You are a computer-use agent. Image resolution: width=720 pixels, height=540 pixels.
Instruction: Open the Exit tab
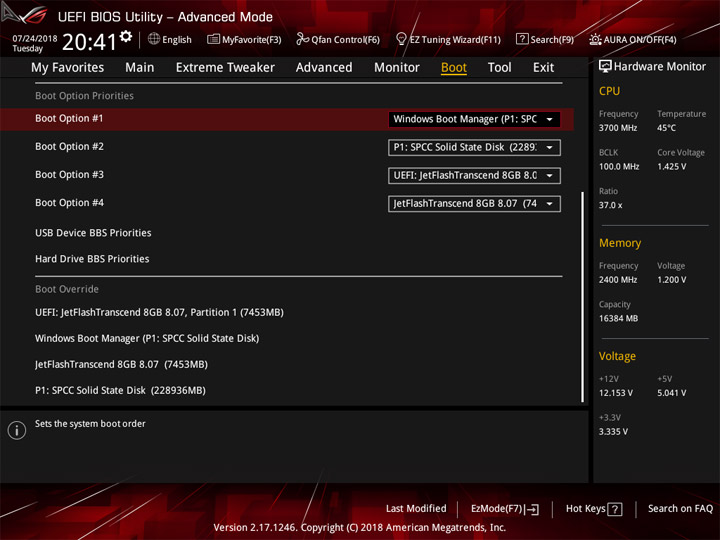tap(543, 68)
